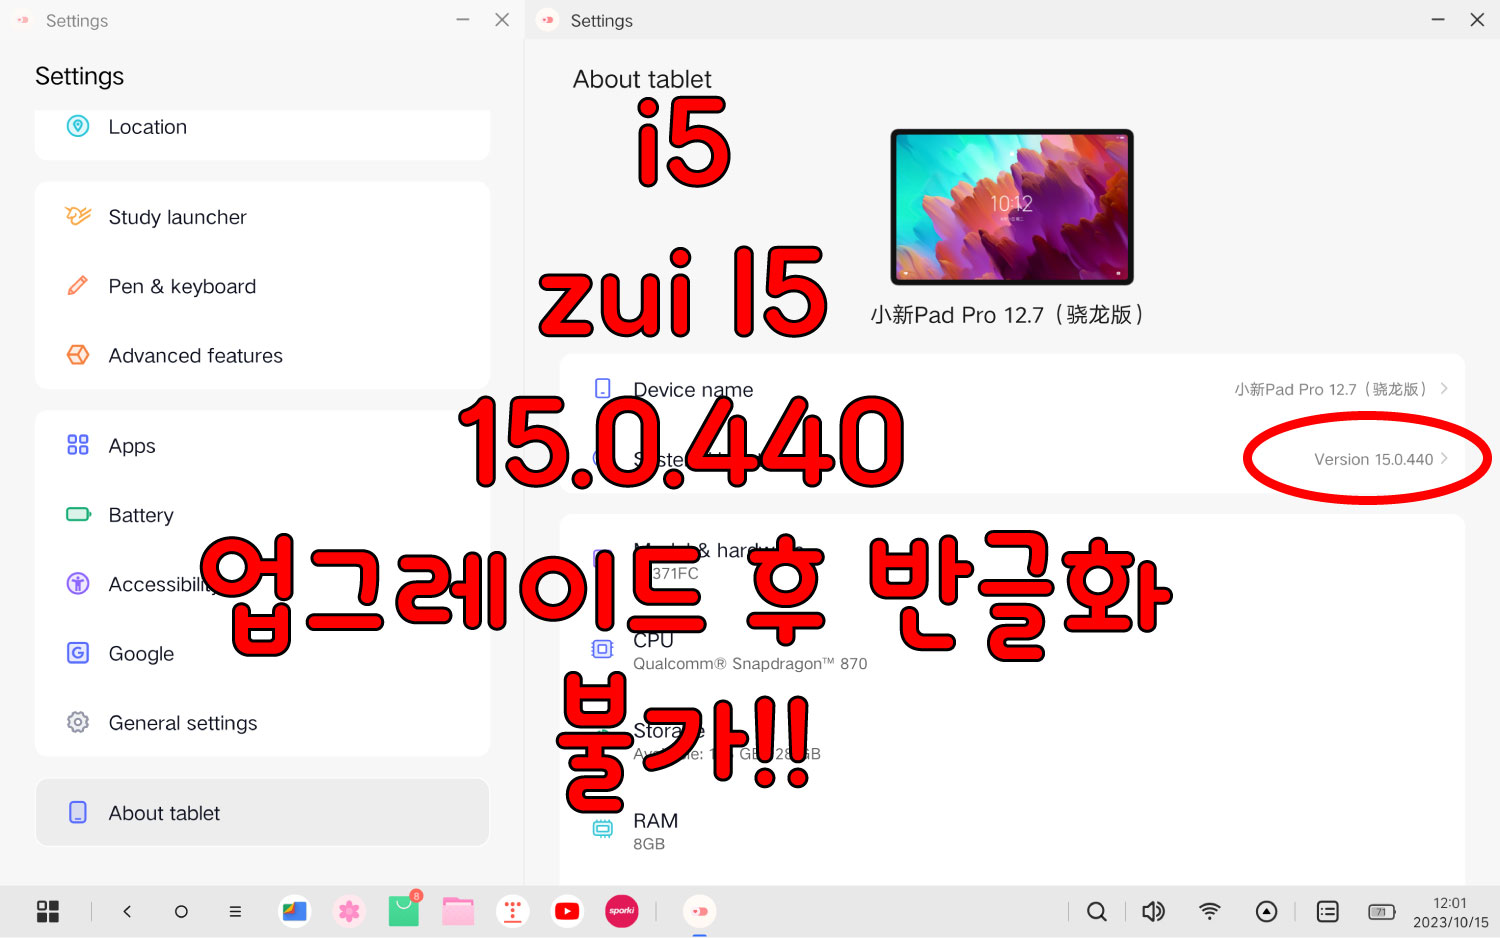This screenshot has width=1500, height=938.
Task: Open notification panel icon
Action: point(1328,911)
